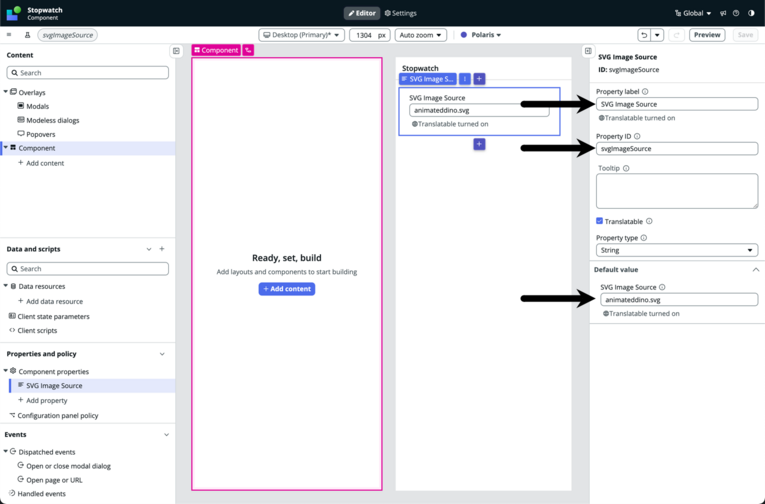Select SVG Image Source in Component properties
This screenshot has height=504, width=765.
[x=92, y=385]
